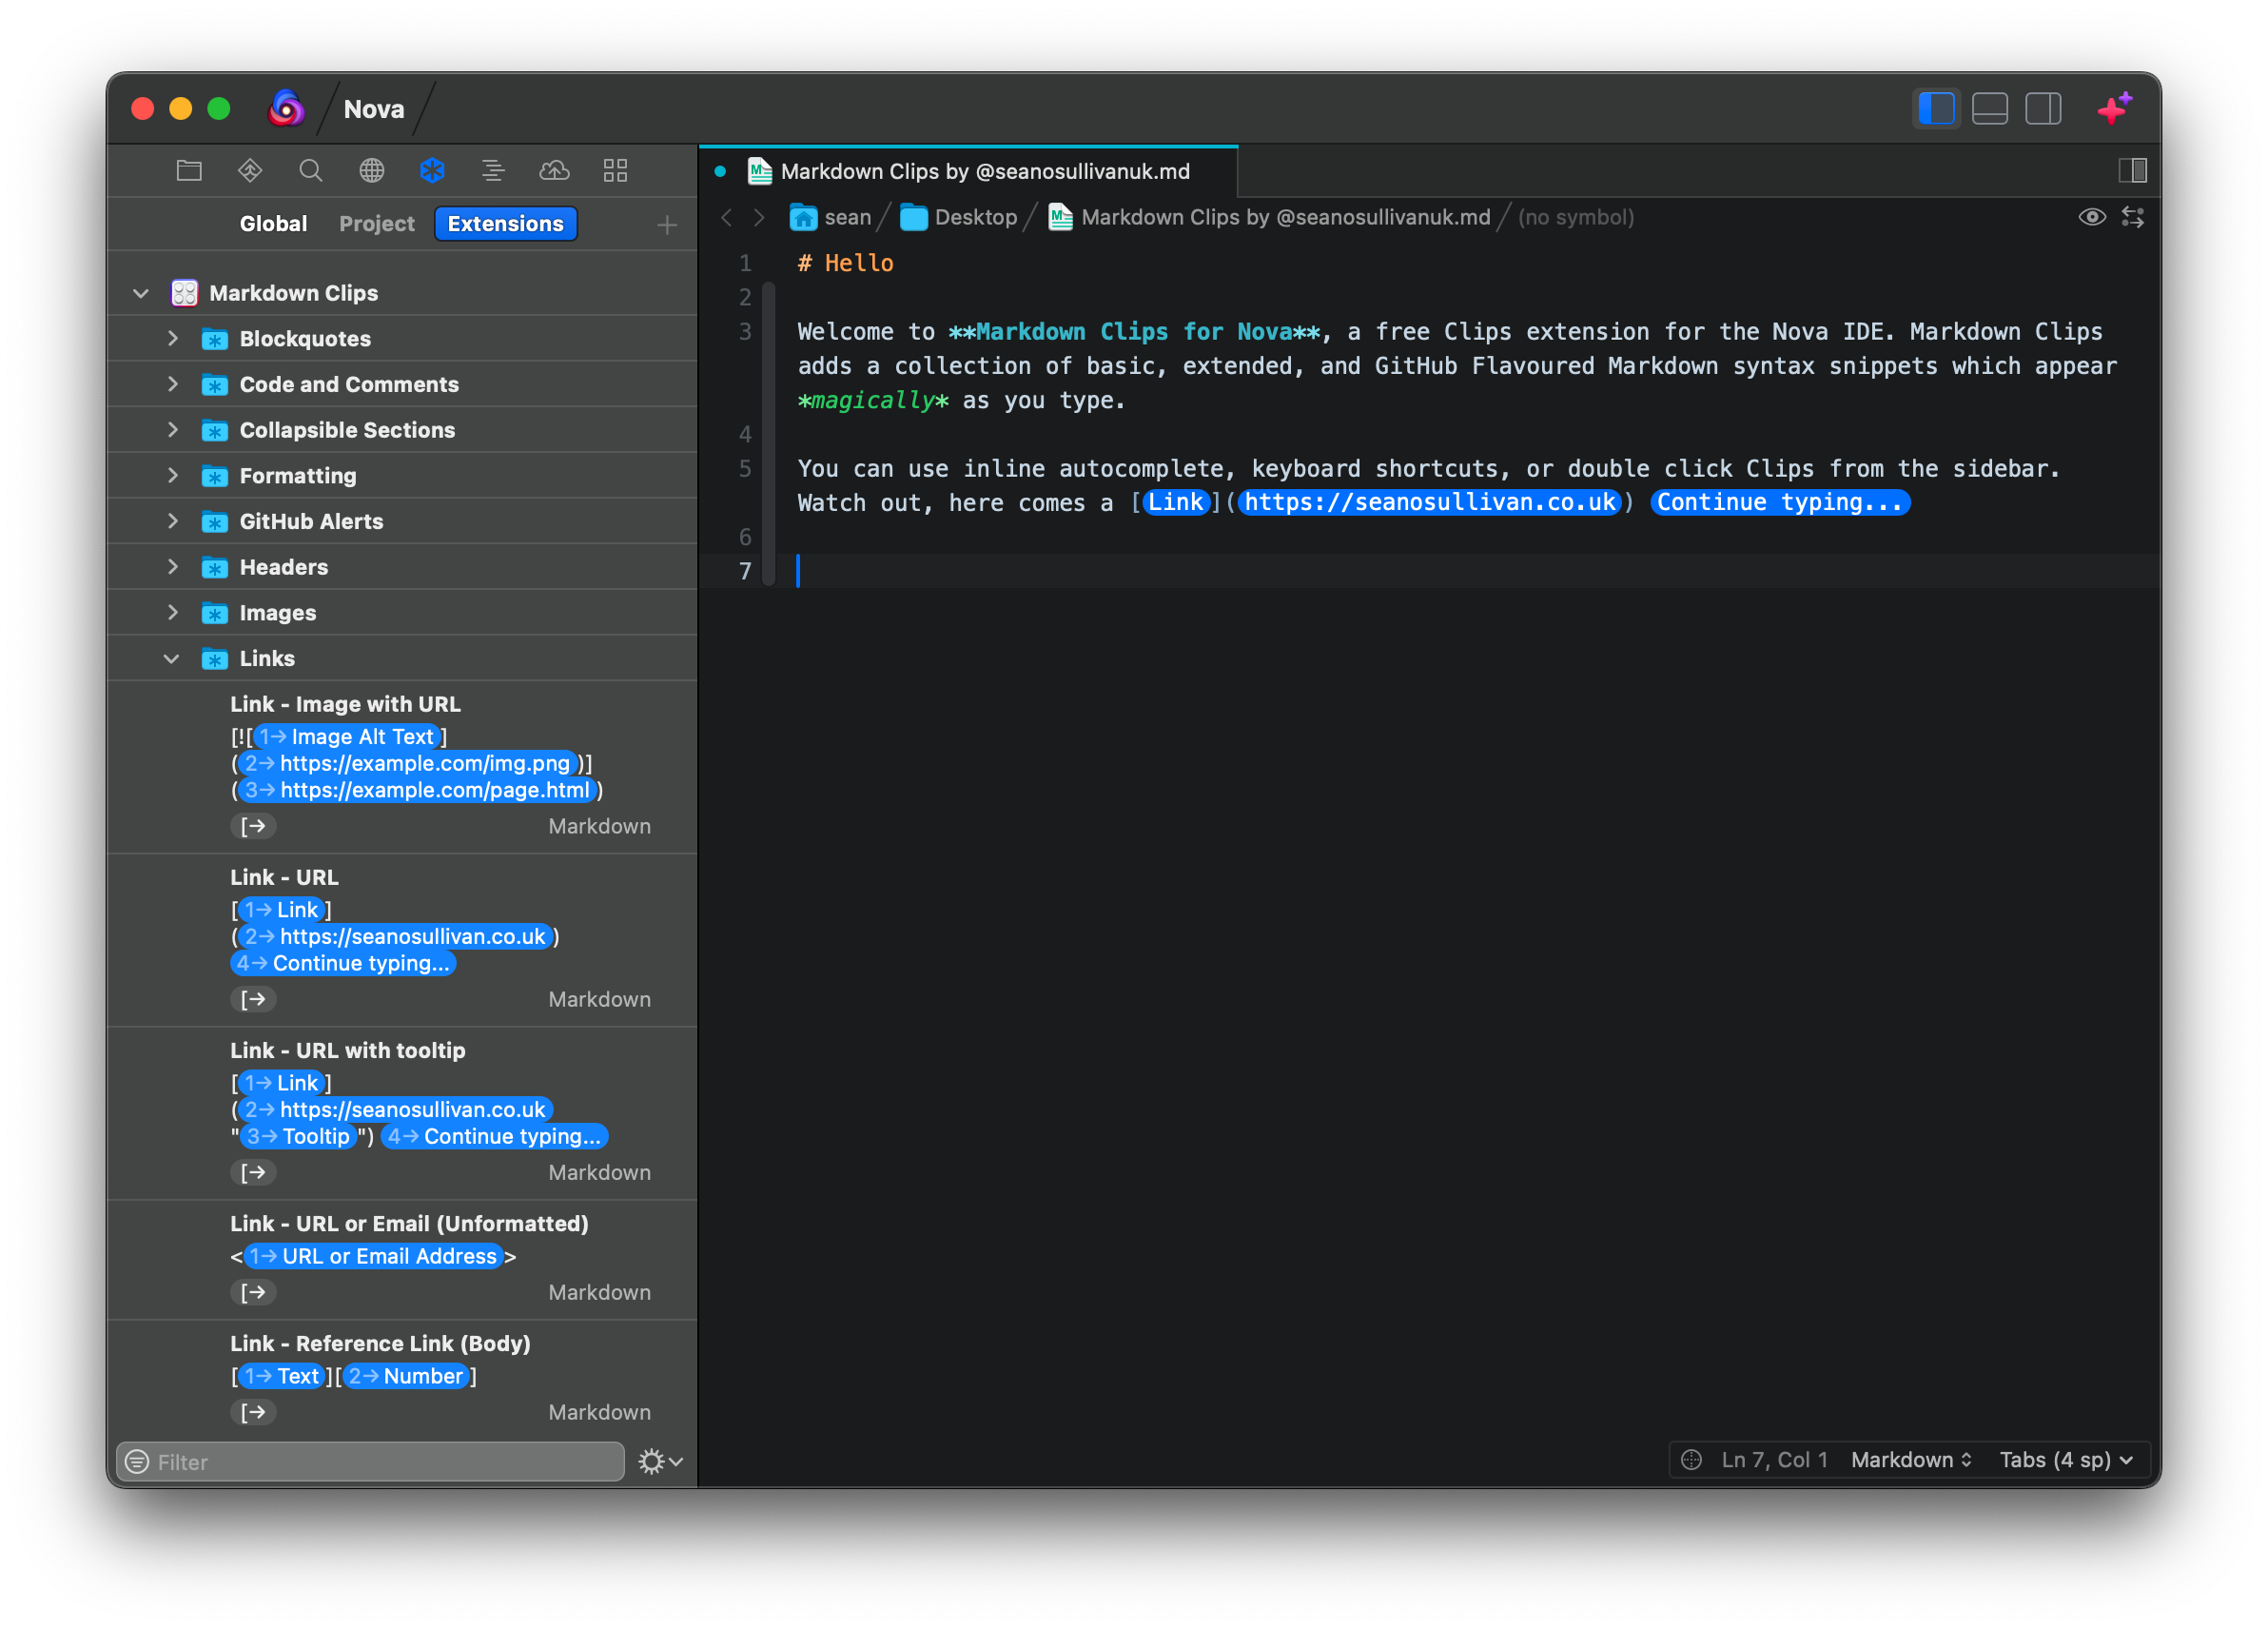The image size is (2268, 1629).
Task: Open the Find search sidebar icon
Action: point(311,171)
